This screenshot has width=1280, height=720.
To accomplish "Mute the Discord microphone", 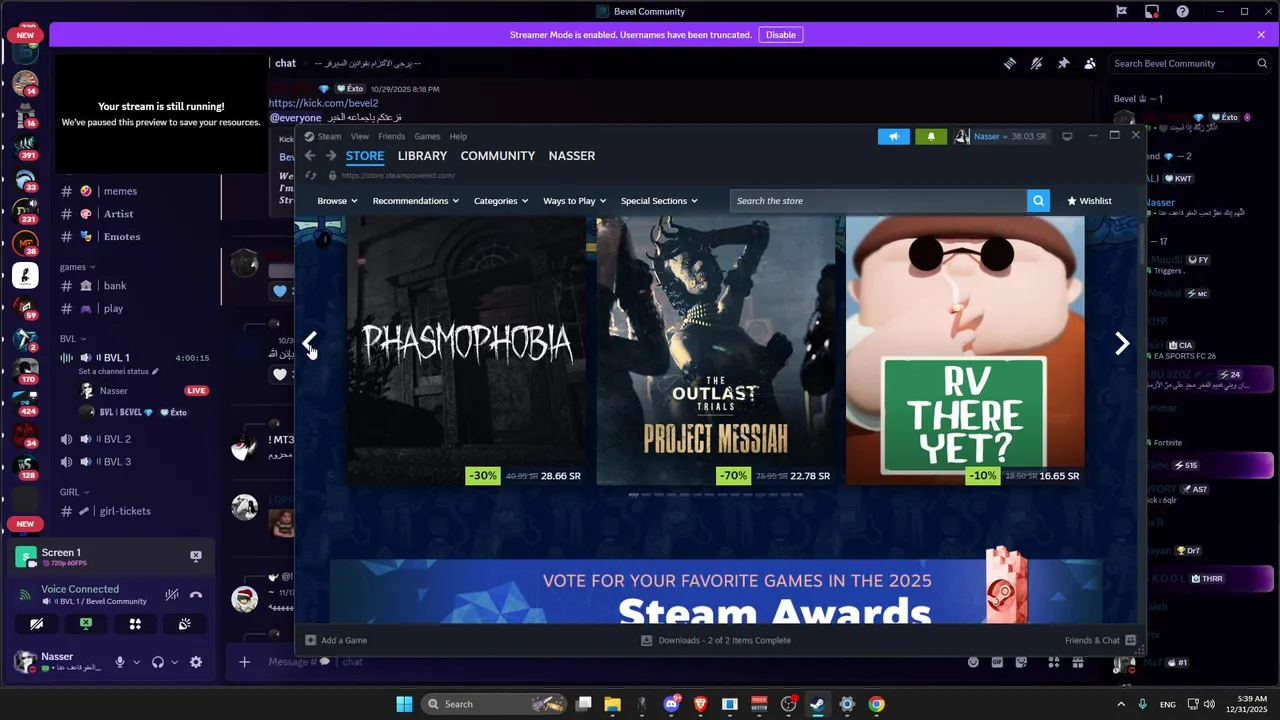I will click(120, 662).
